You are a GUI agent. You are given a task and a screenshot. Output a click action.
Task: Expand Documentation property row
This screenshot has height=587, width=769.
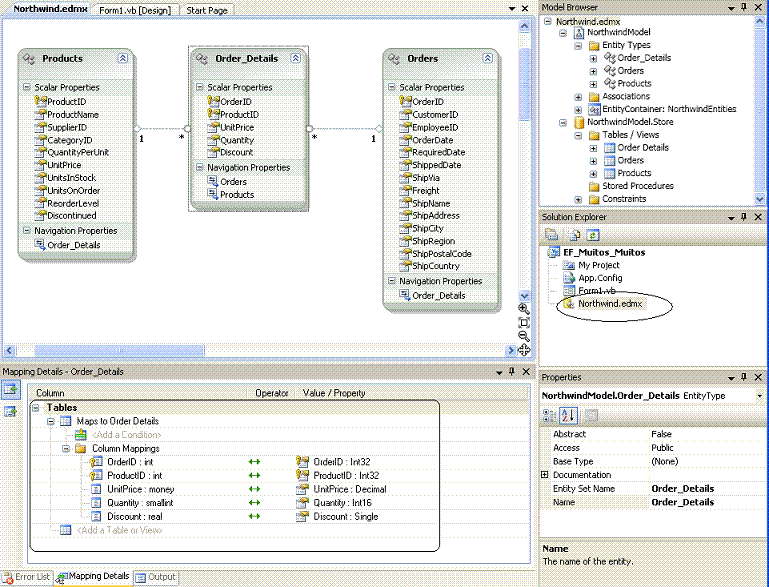coord(545,475)
